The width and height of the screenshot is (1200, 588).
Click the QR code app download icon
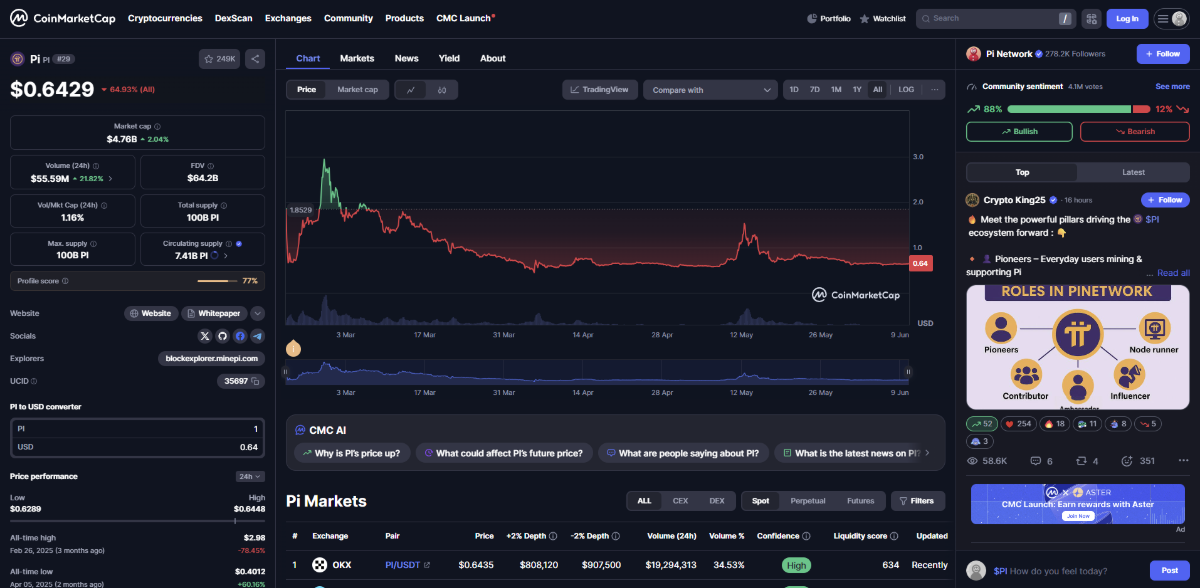[1090, 18]
